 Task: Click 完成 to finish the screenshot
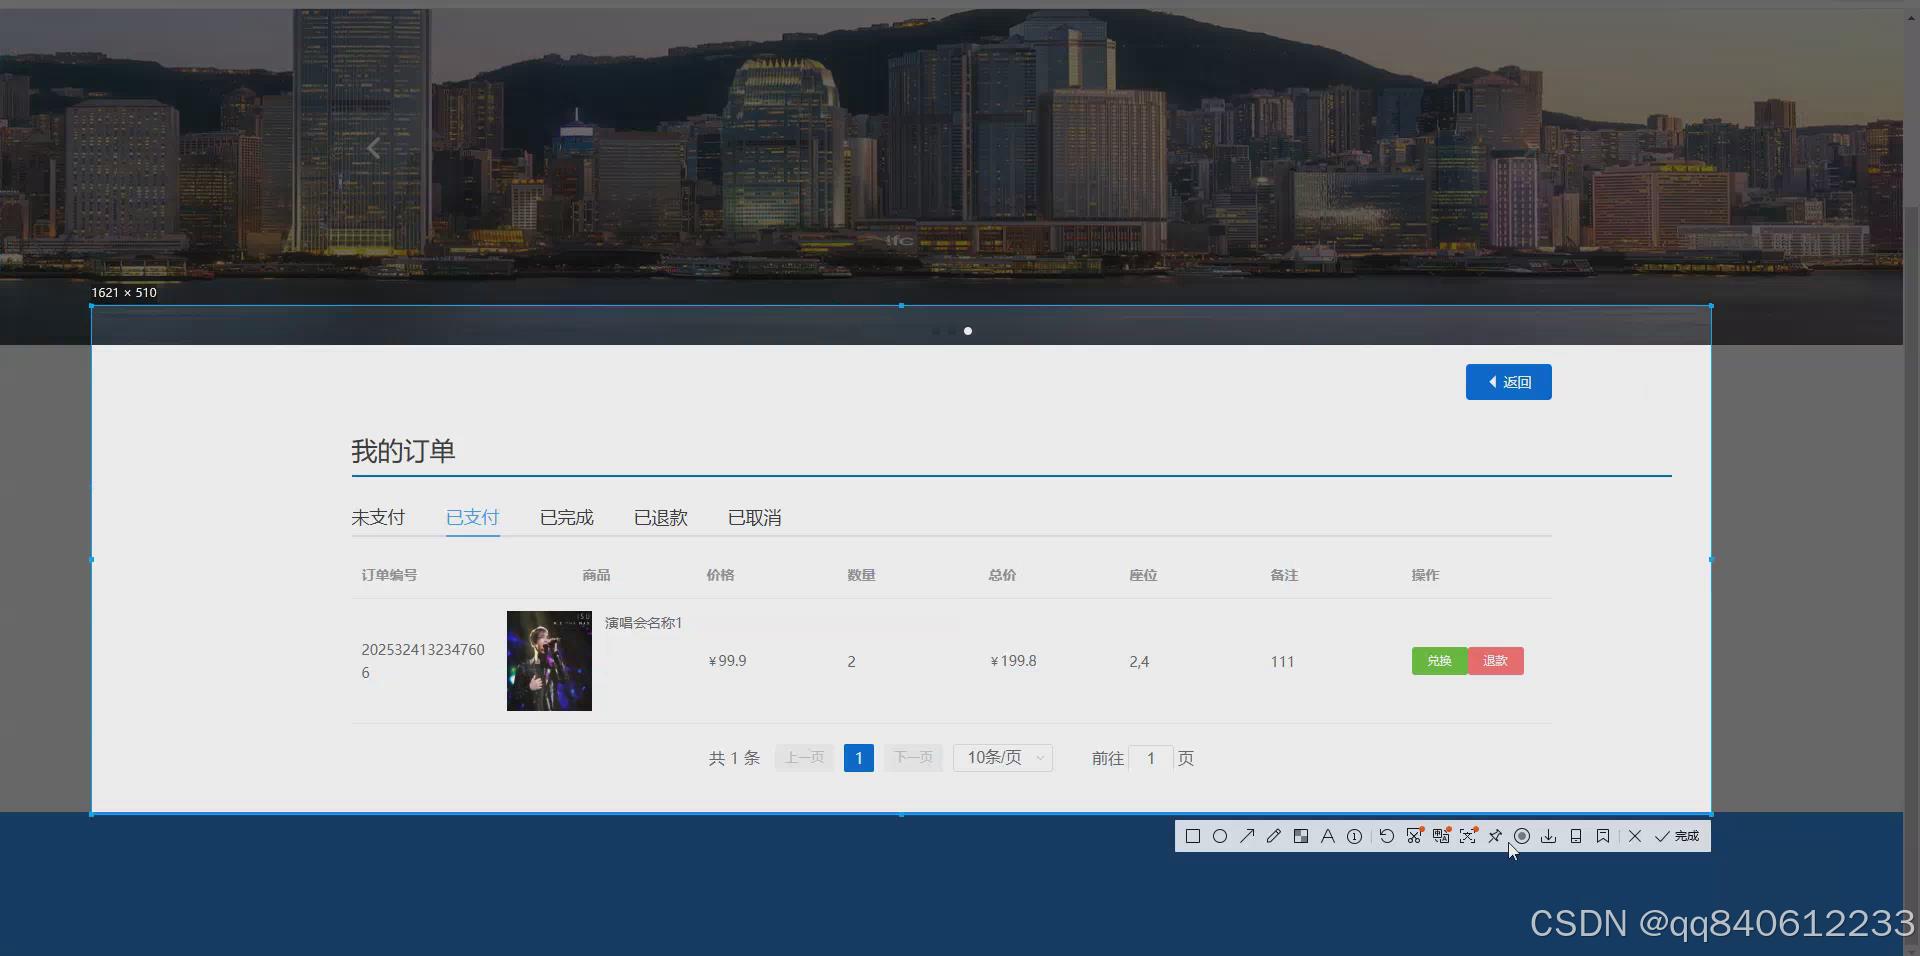[1677, 836]
